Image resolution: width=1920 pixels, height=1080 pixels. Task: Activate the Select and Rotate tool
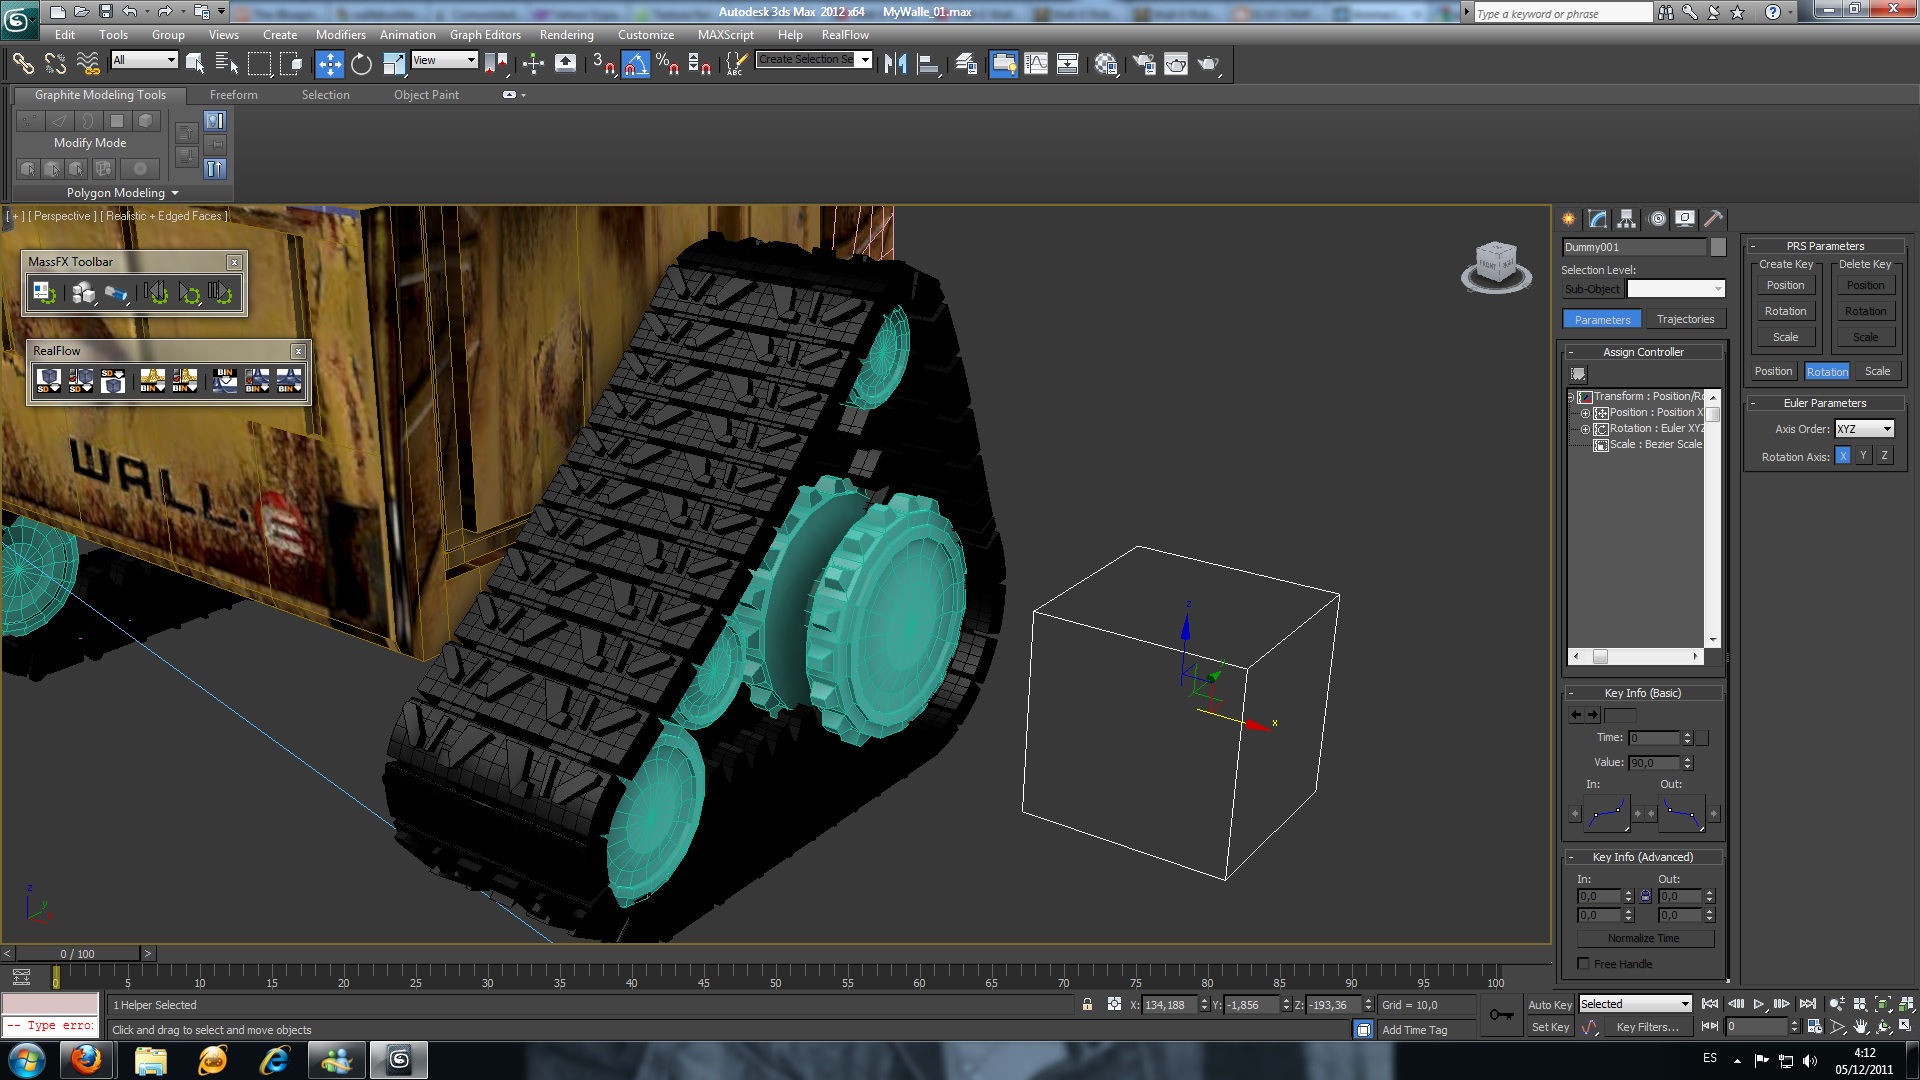click(361, 64)
